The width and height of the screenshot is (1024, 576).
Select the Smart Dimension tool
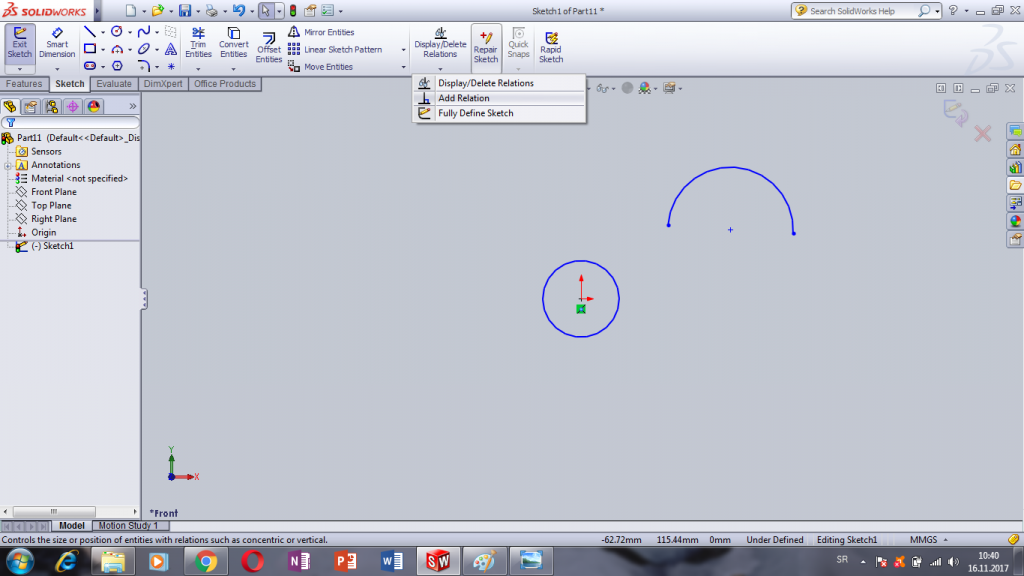pos(57,43)
